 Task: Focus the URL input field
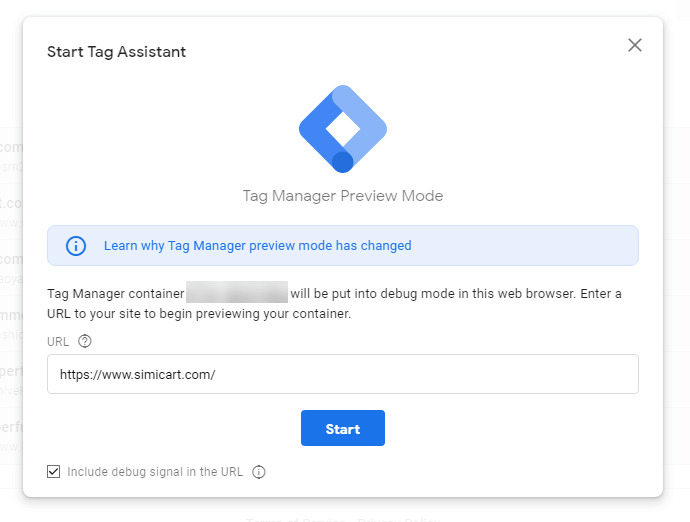point(343,374)
